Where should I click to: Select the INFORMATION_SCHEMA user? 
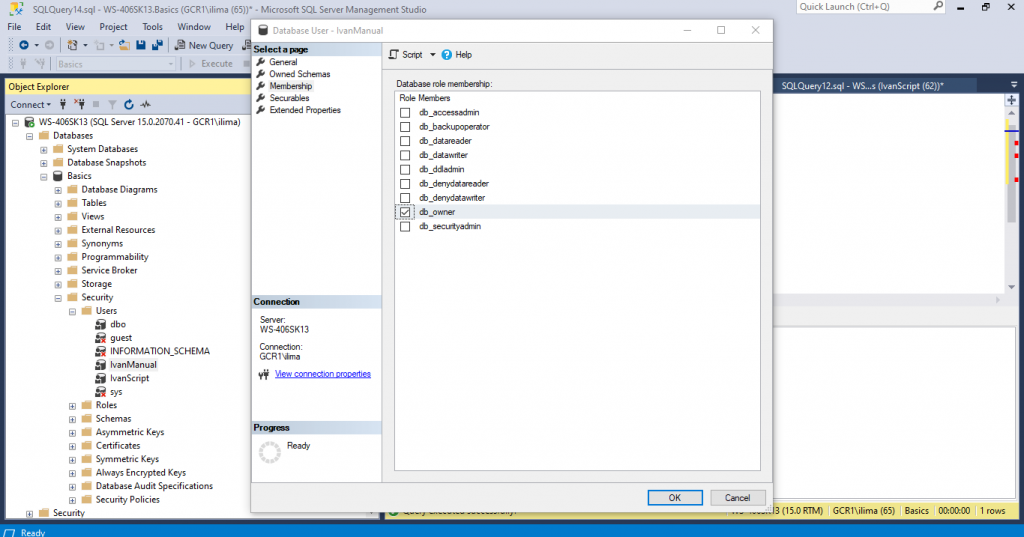[160, 351]
